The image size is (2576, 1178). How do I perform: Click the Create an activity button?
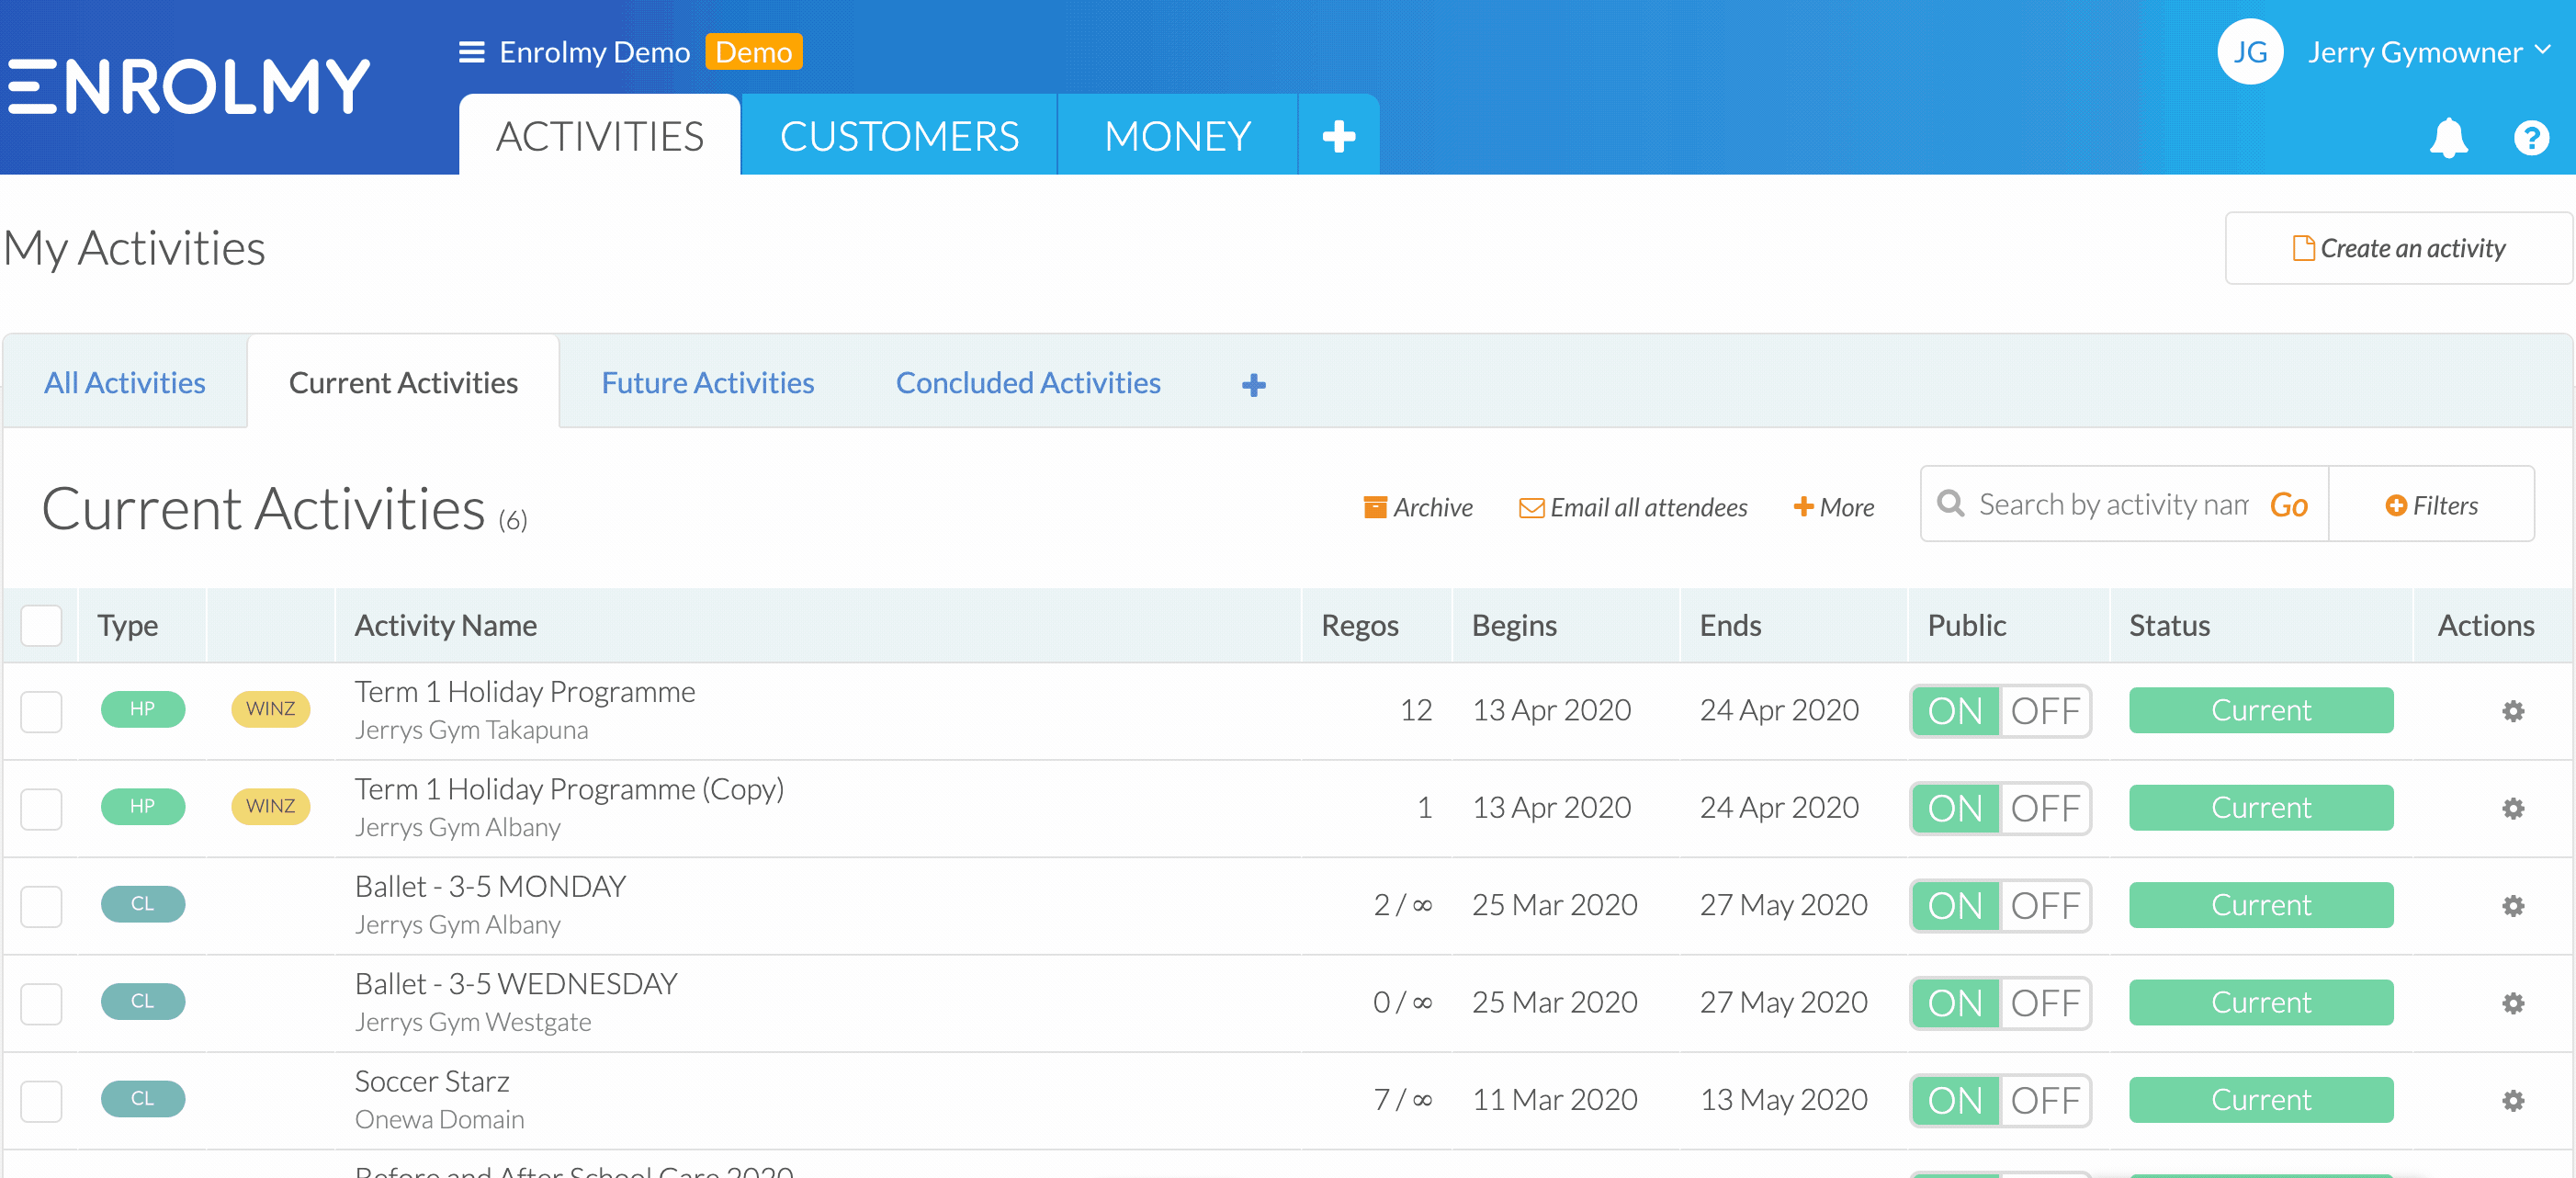(x=2398, y=248)
